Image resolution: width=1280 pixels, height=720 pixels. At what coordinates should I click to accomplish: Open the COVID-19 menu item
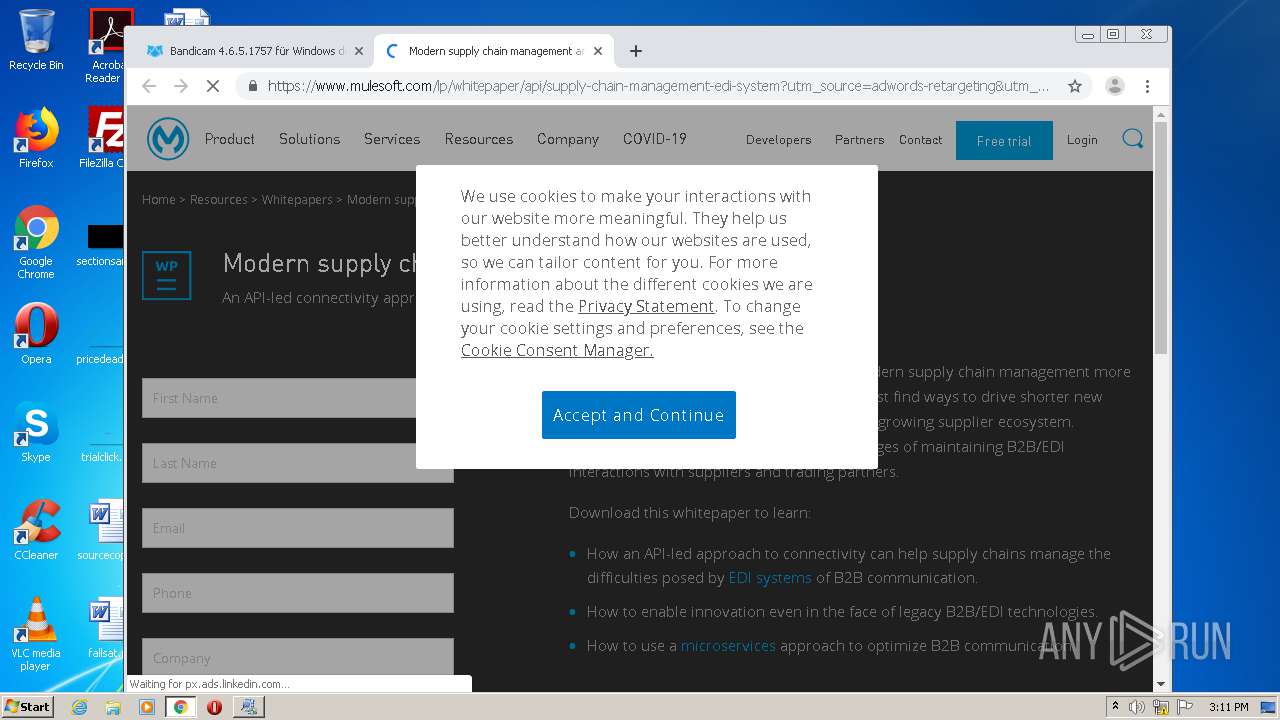click(x=655, y=139)
